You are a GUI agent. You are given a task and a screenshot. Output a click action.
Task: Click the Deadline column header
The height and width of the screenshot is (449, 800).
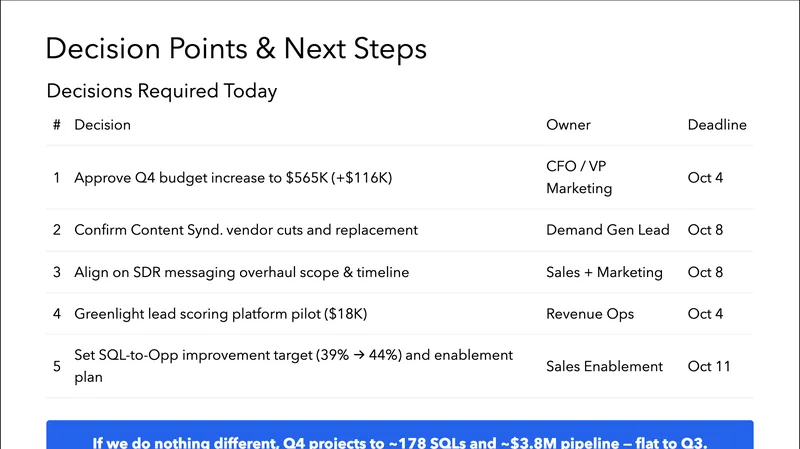click(x=717, y=125)
